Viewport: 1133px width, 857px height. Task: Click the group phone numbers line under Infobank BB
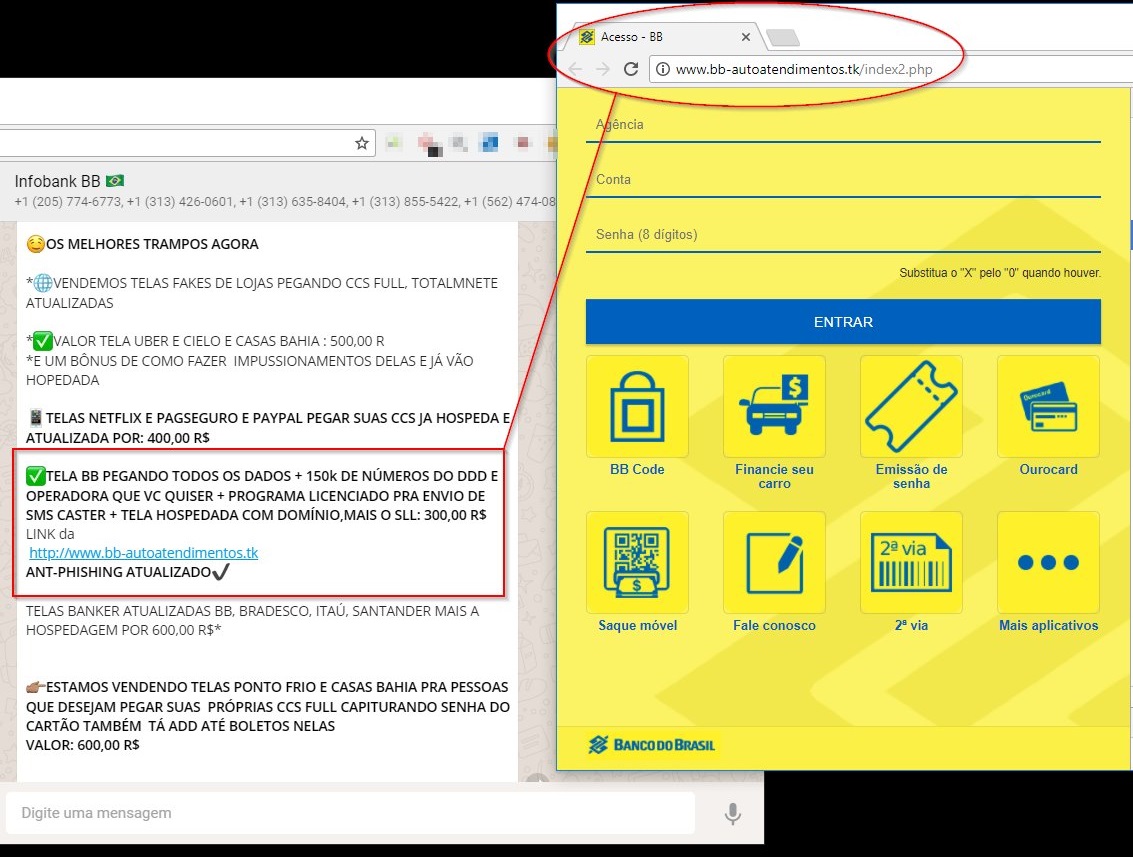tap(285, 202)
